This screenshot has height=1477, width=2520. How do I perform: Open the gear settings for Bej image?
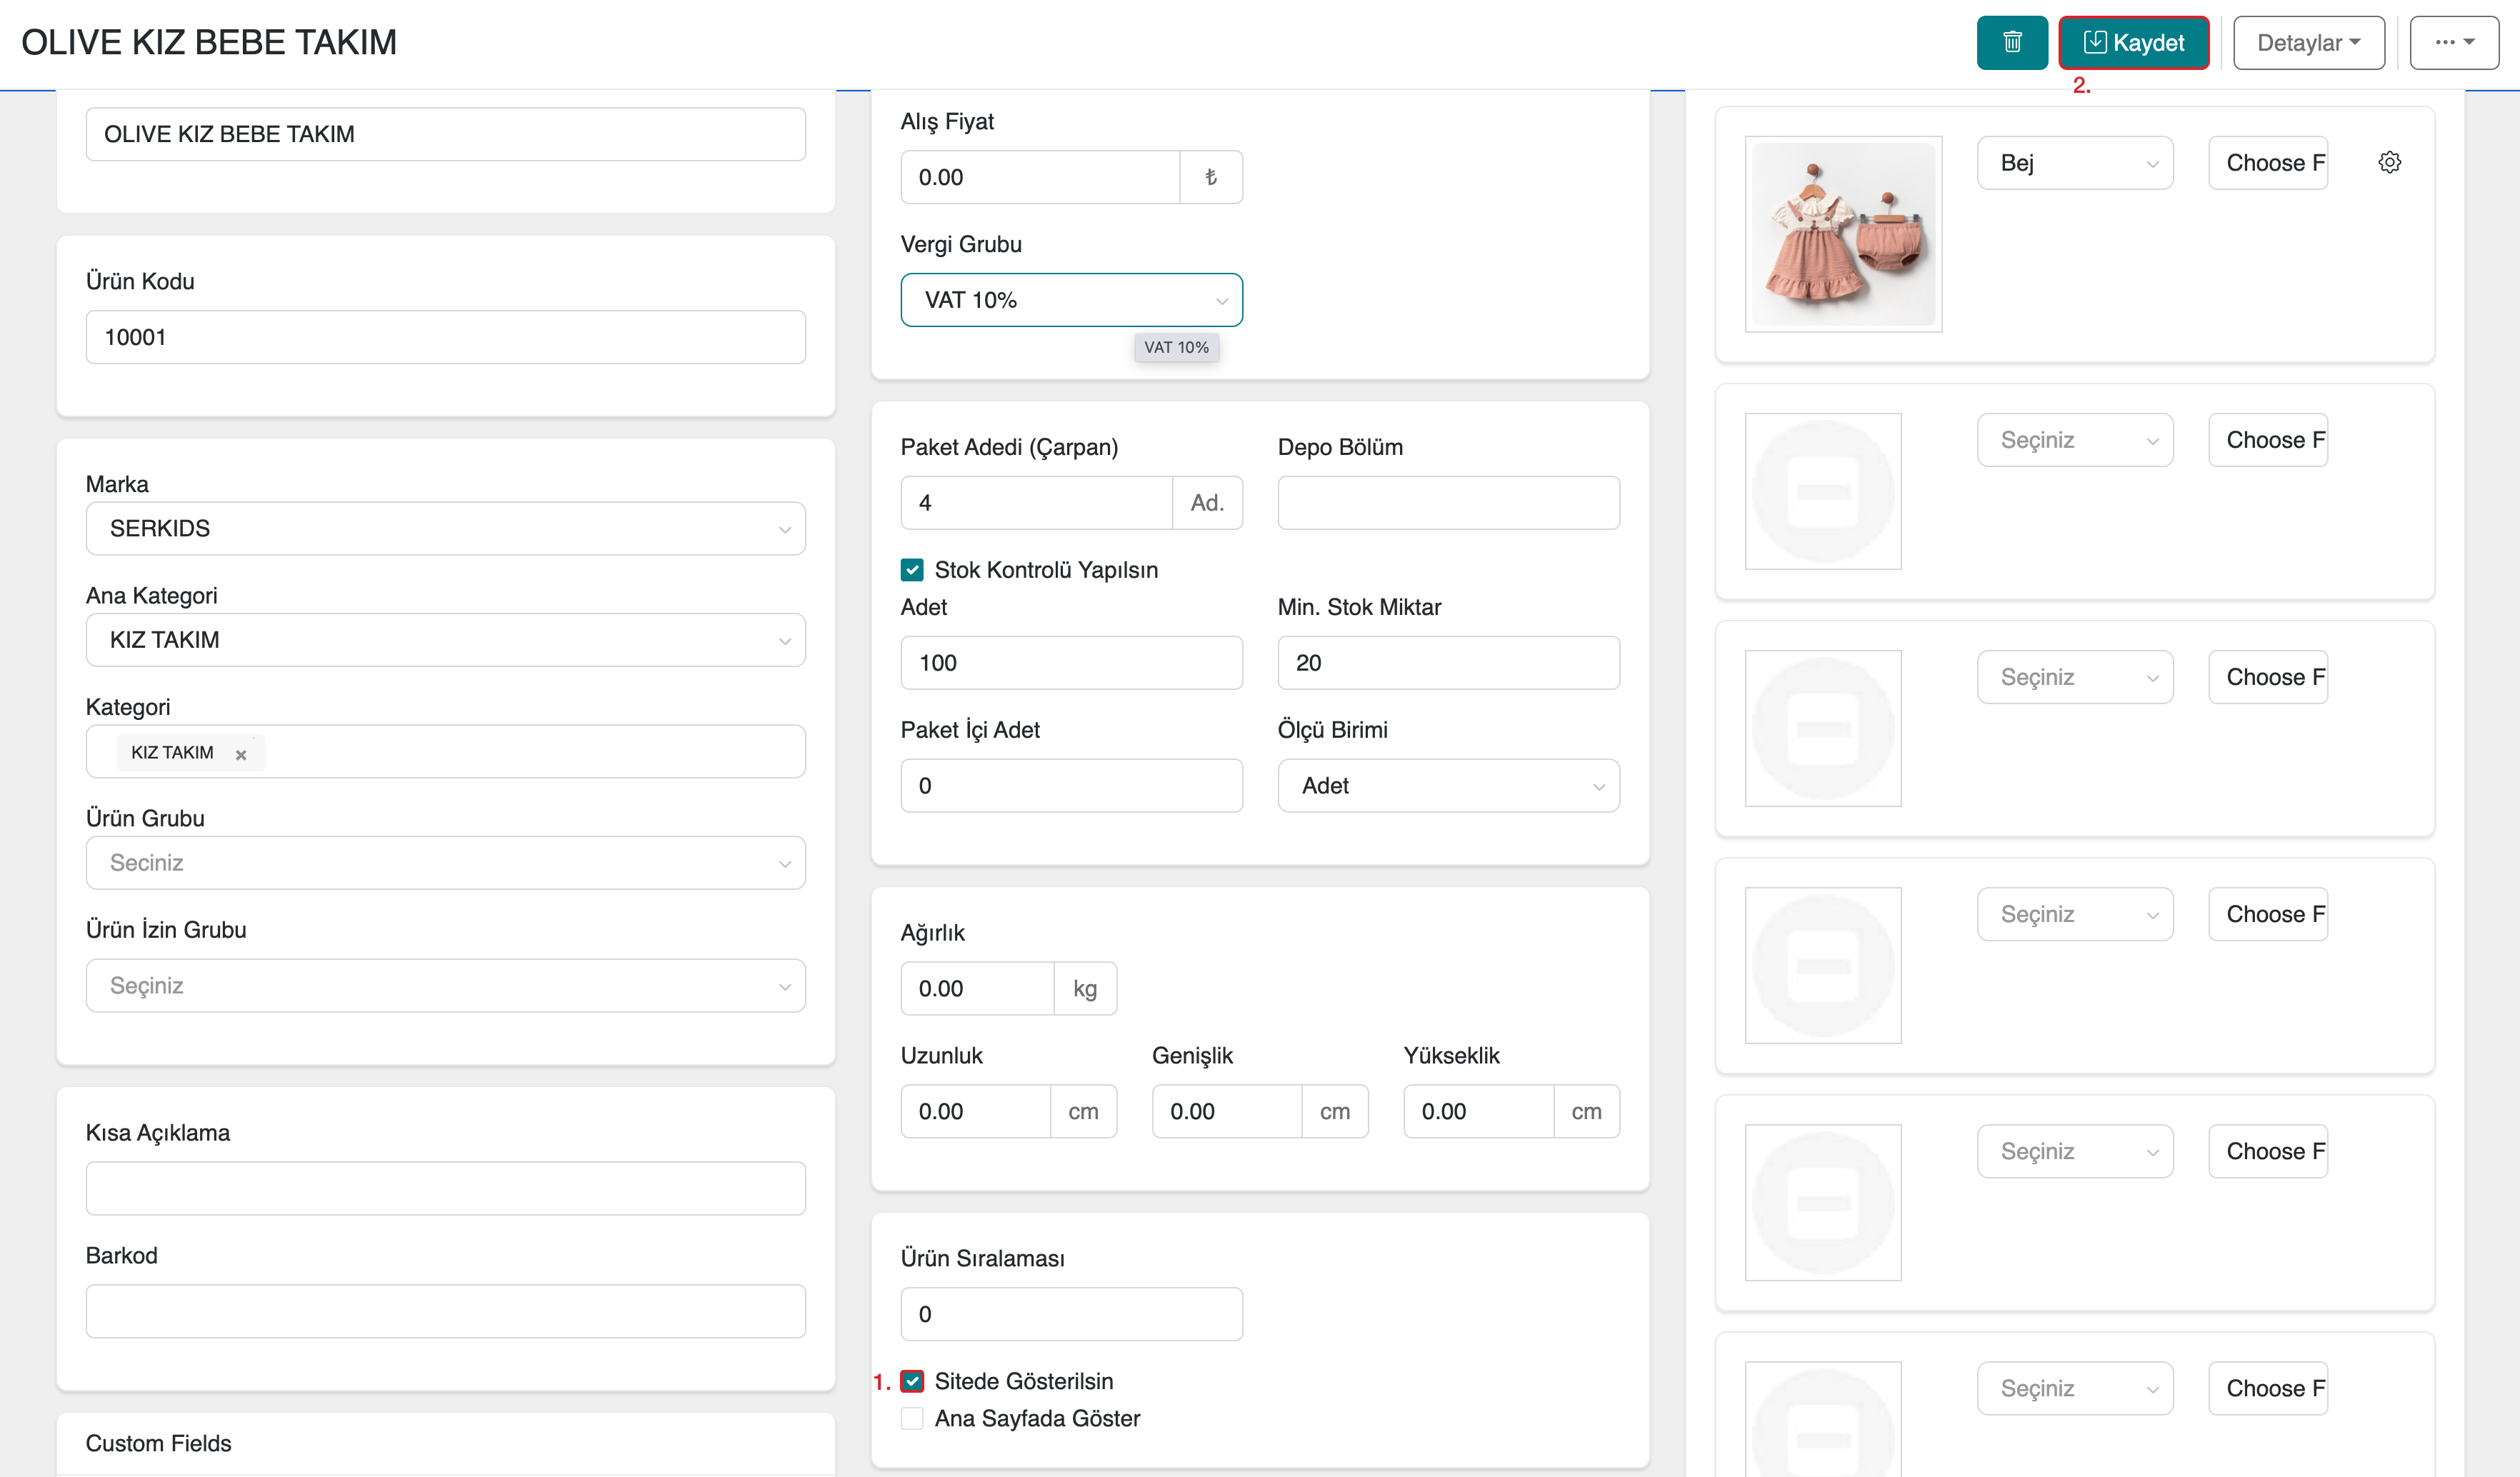pos(2389,163)
